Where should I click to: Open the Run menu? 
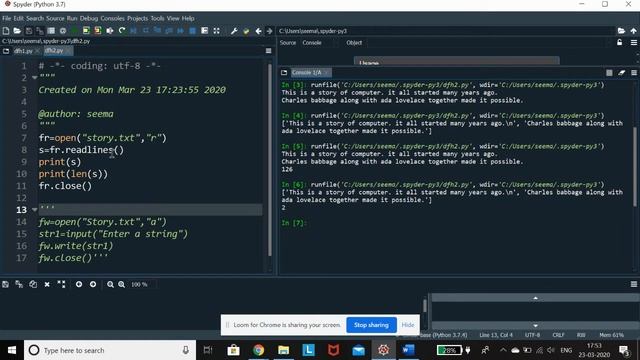click(72, 18)
